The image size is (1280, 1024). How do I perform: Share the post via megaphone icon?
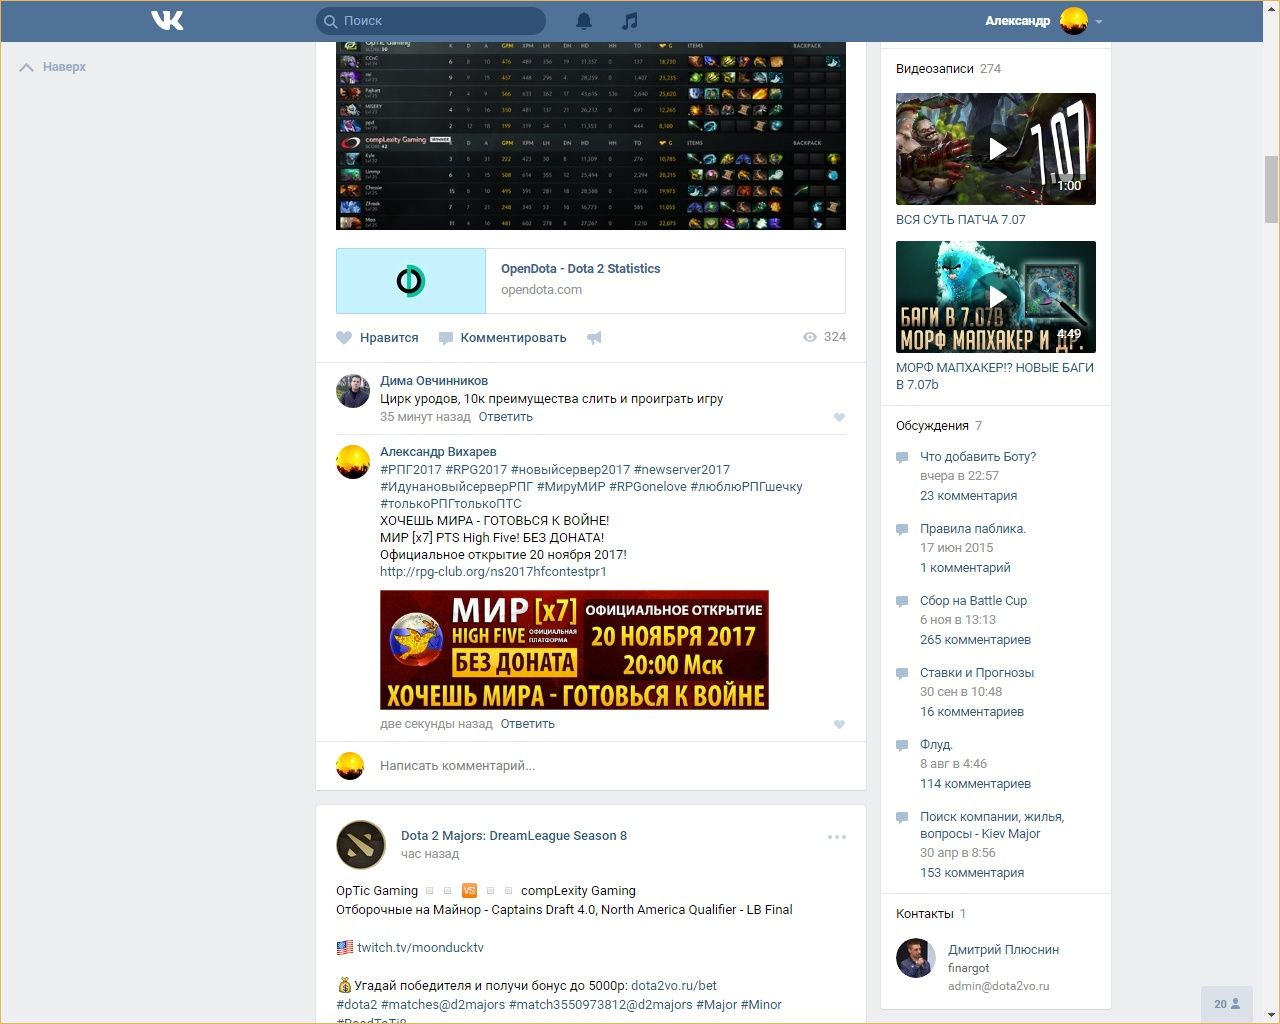[x=594, y=338]
